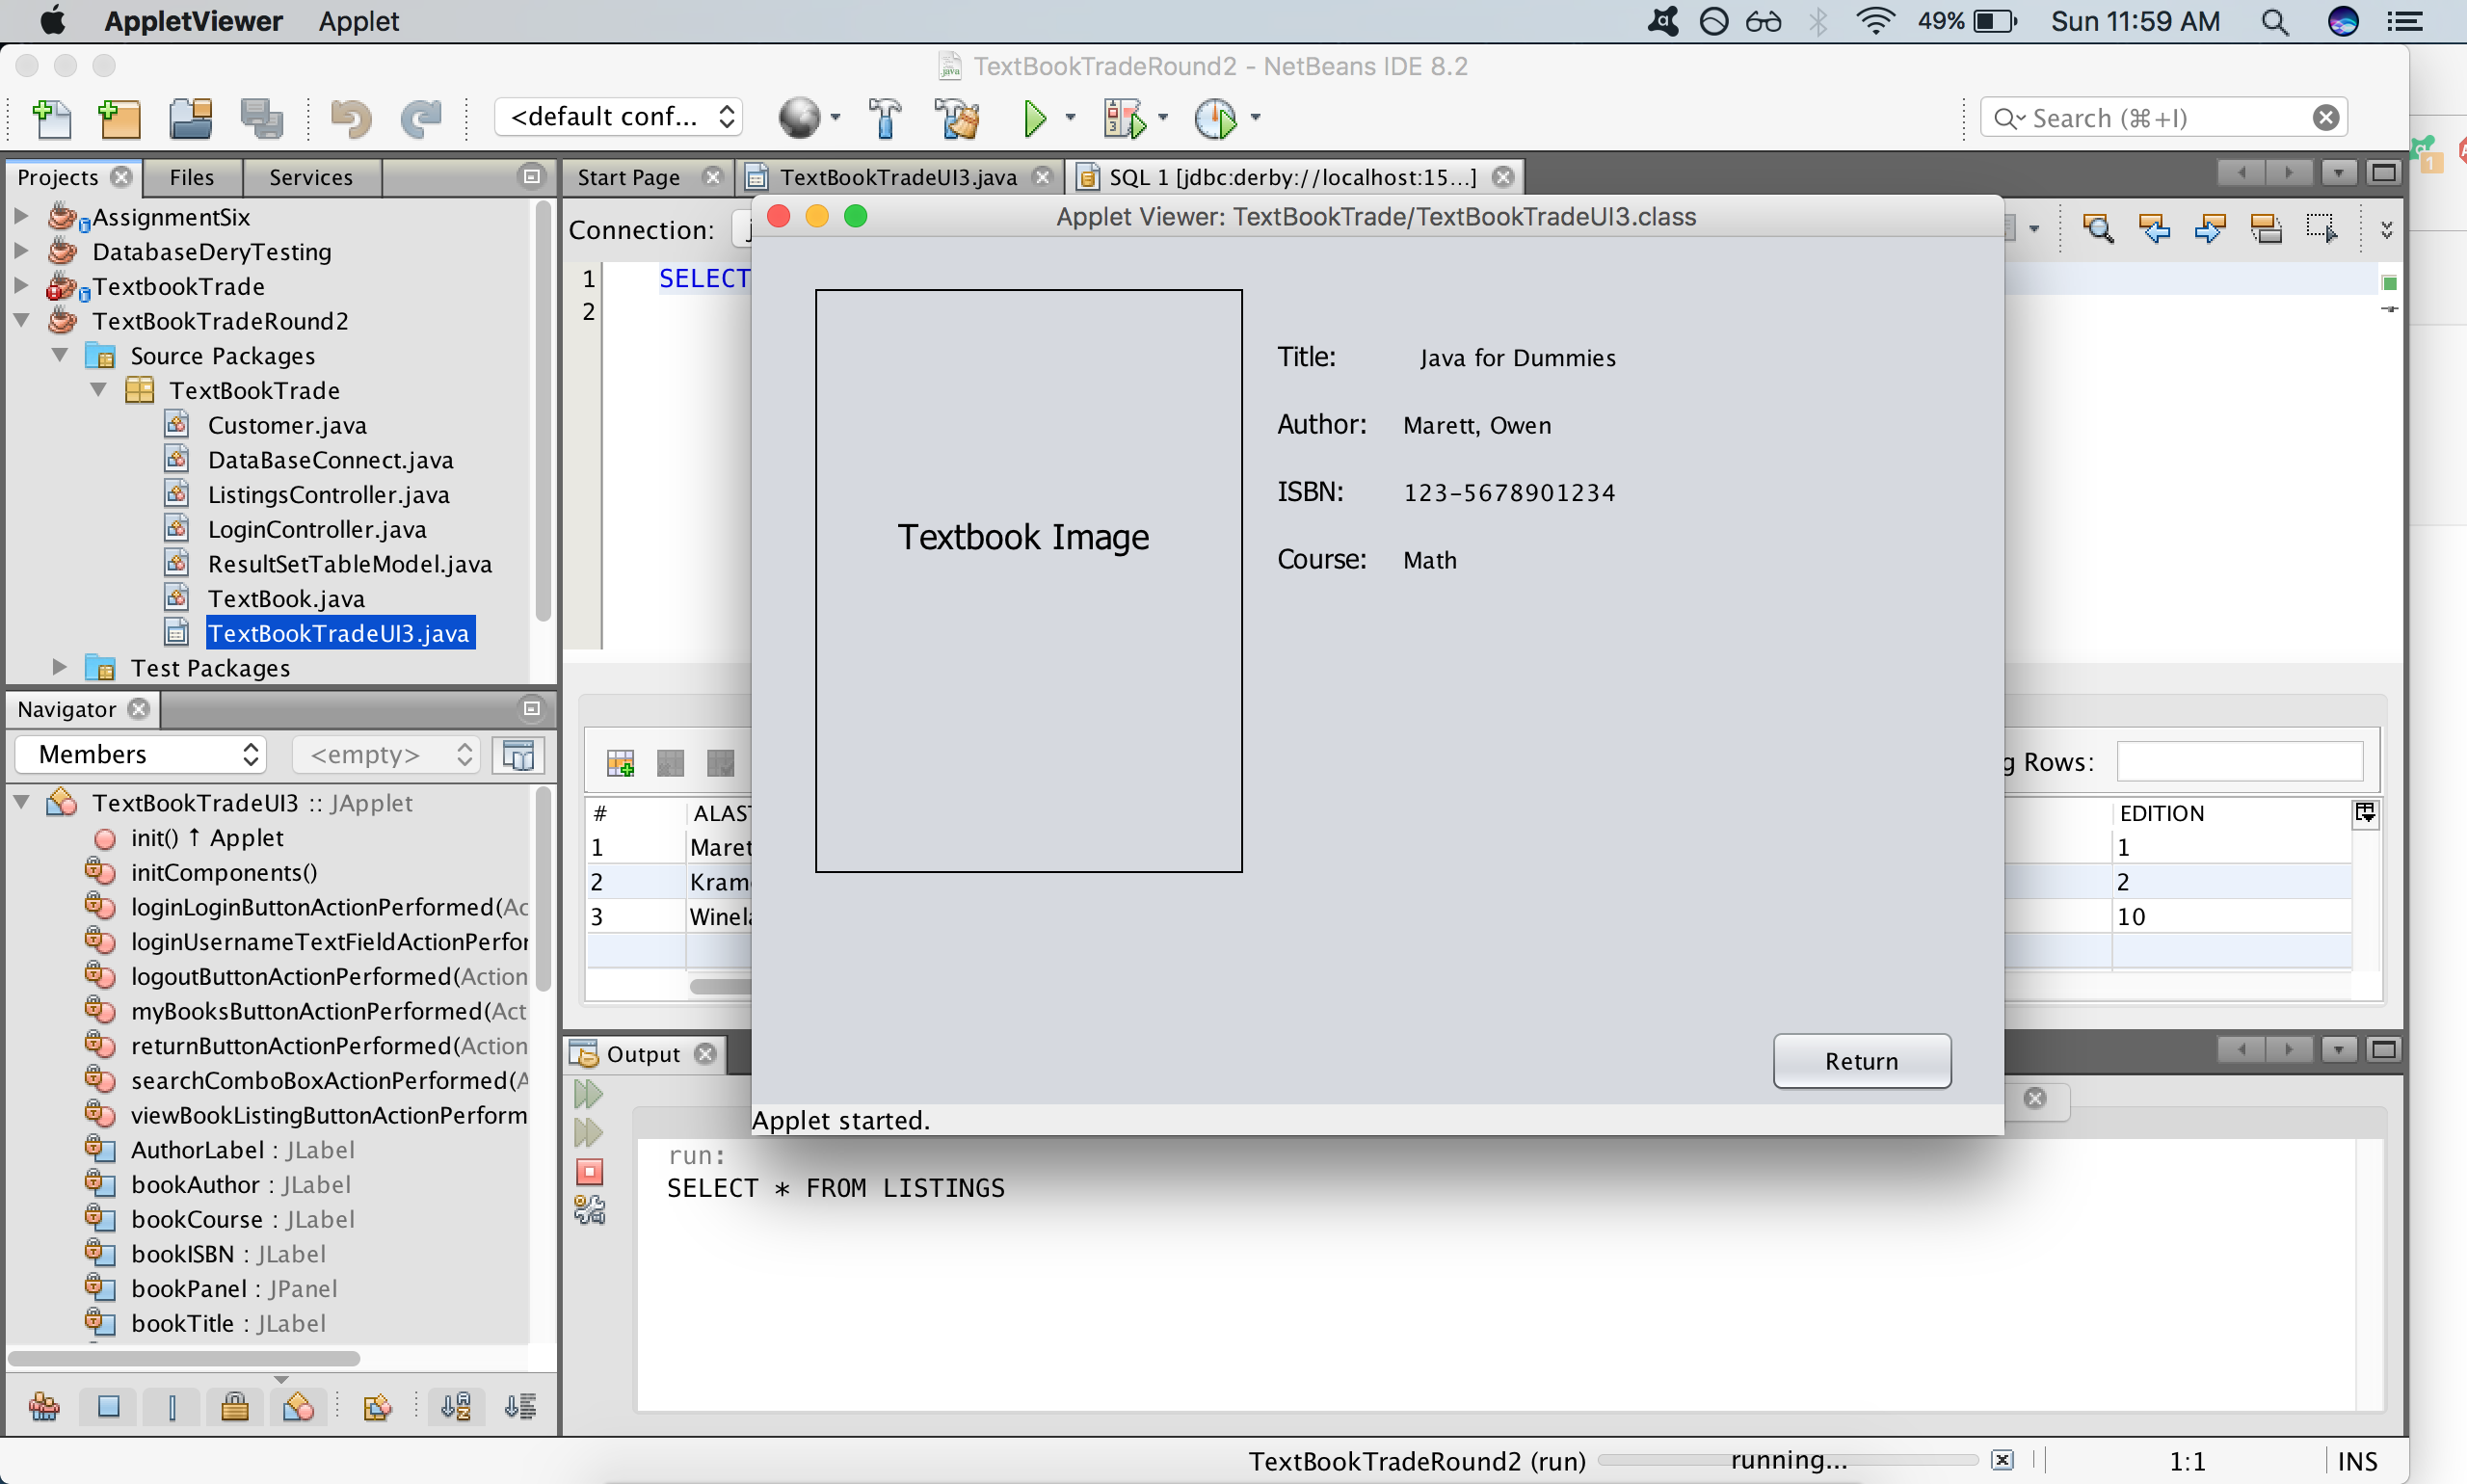
Task: Click the Return button in applet
Action: [x=1861, y=1061]
